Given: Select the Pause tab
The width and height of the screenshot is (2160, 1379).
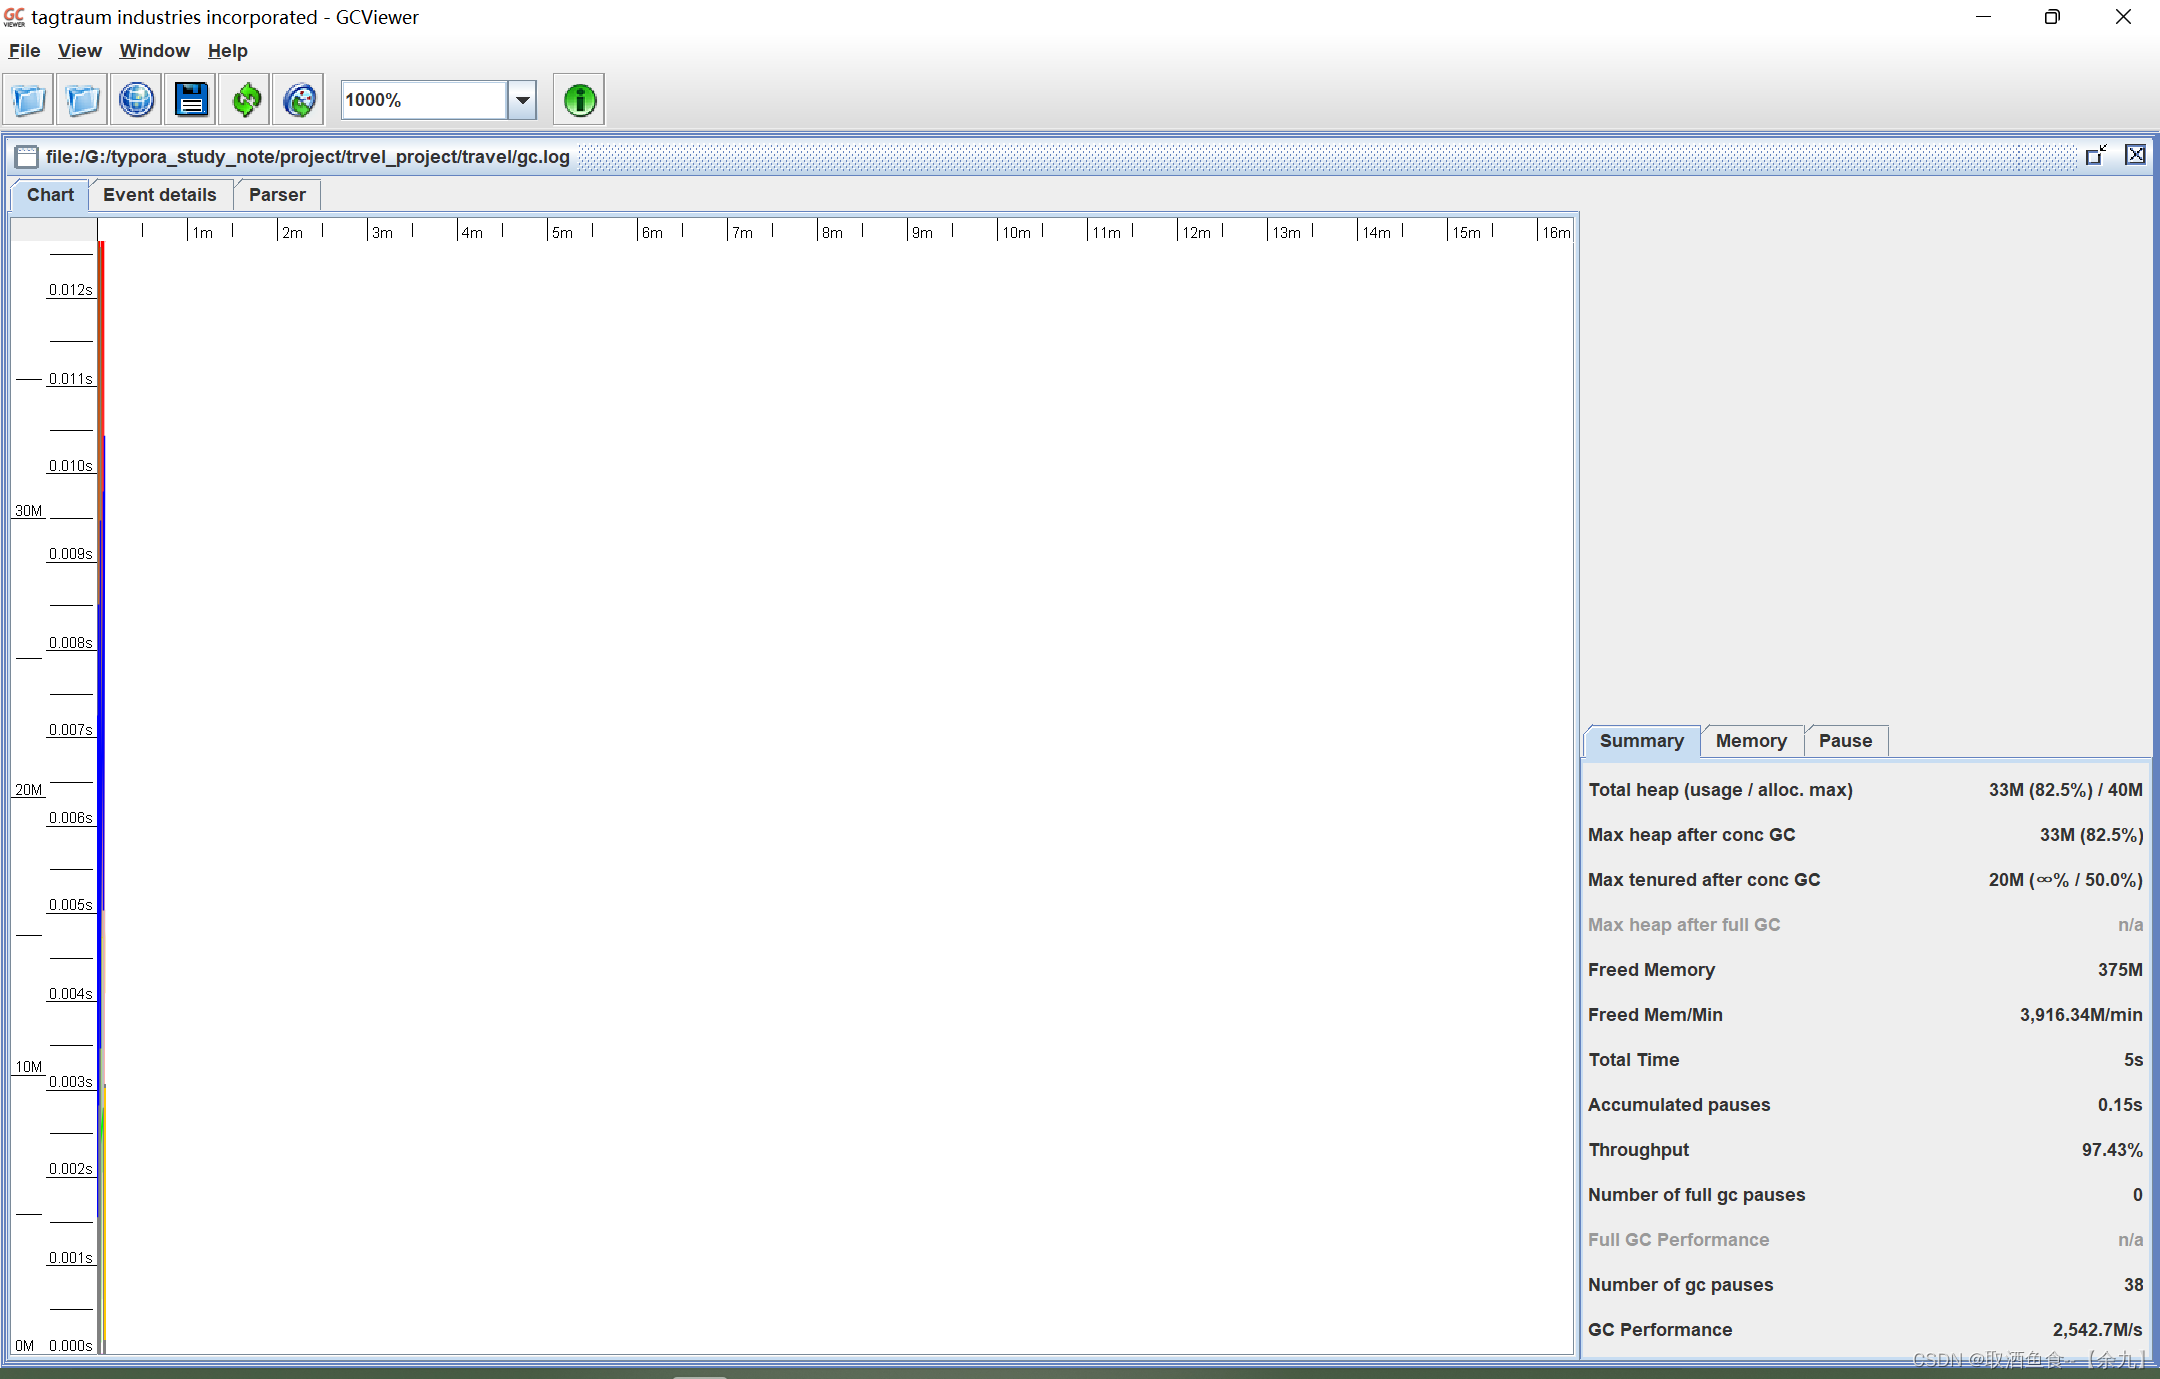Looking at the screenshot, I should pyautogui.click(x=1845, y=741).
